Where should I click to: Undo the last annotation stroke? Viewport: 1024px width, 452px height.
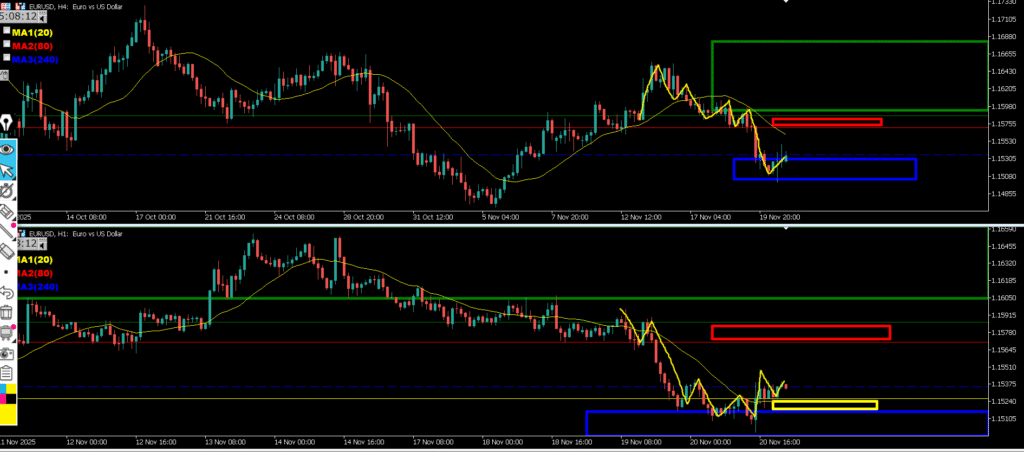point(7,293)
